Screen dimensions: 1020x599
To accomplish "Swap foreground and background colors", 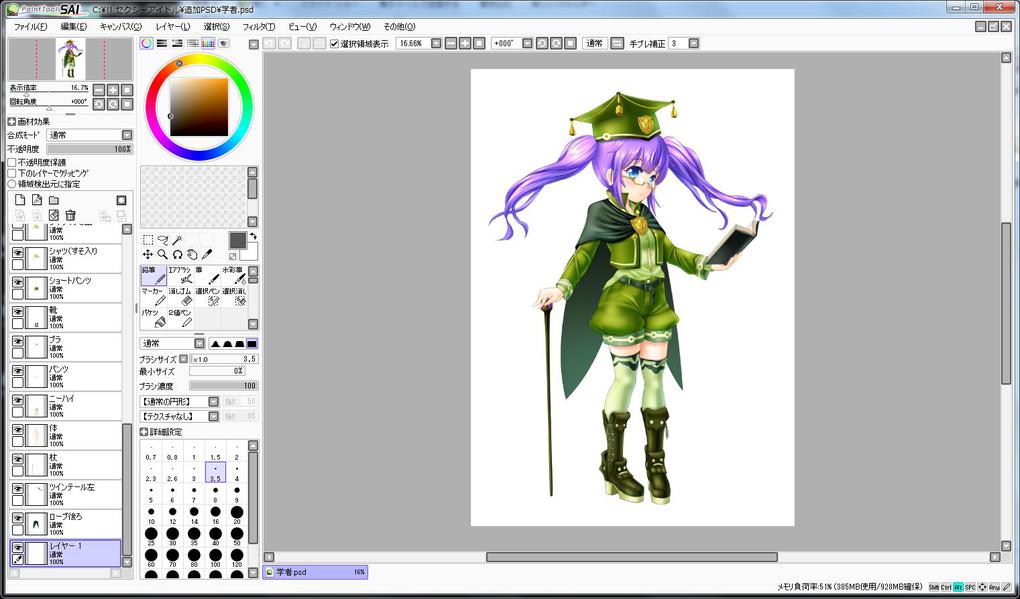I will tap(253, 236).
